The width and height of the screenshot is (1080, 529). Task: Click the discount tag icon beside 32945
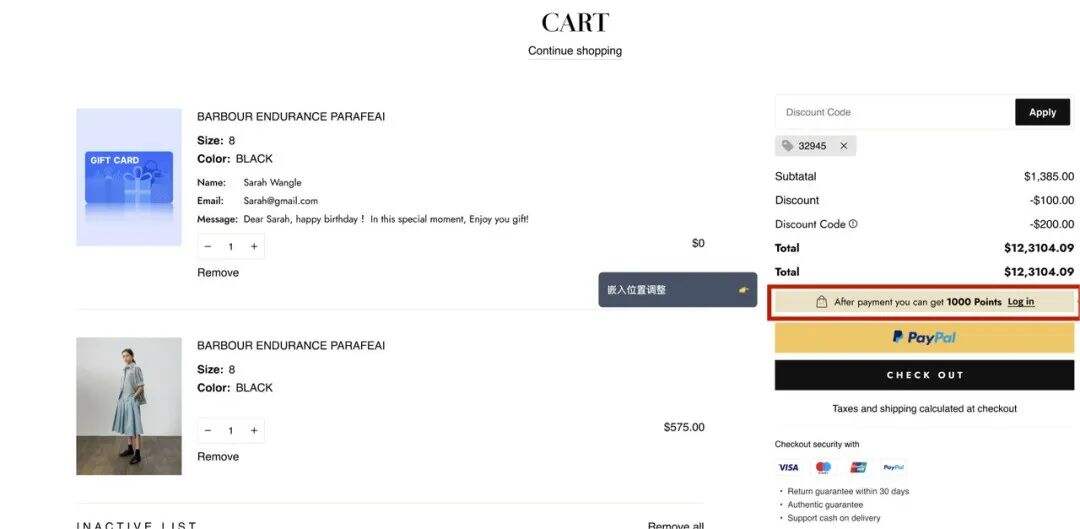(788, 146)
